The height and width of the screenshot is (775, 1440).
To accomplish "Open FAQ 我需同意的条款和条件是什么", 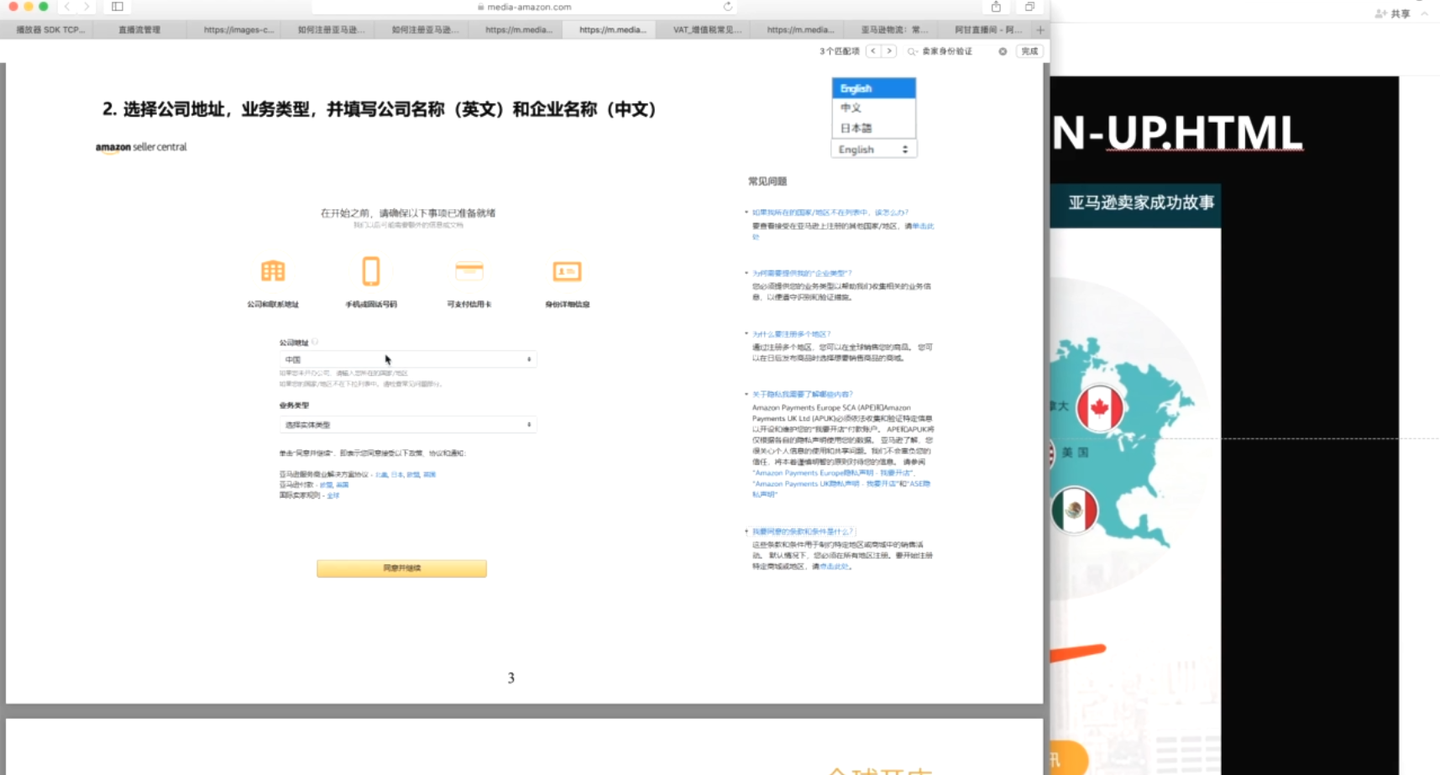I will (804, 532).
